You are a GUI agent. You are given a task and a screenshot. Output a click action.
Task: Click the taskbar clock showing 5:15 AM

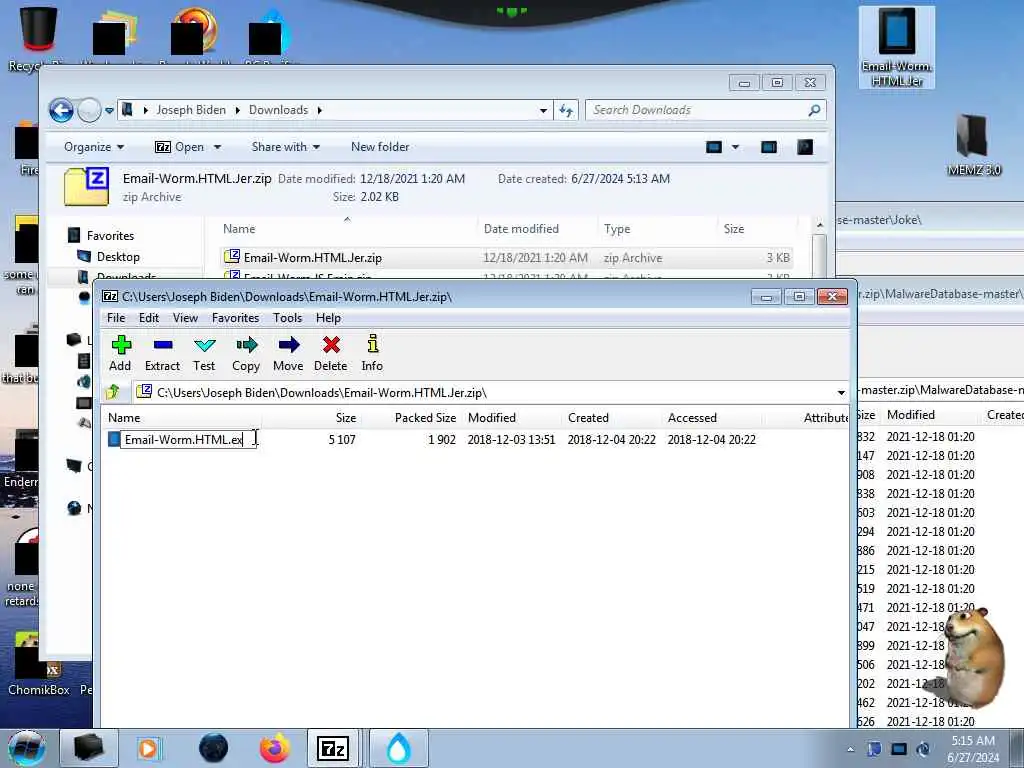coord(973,749)
